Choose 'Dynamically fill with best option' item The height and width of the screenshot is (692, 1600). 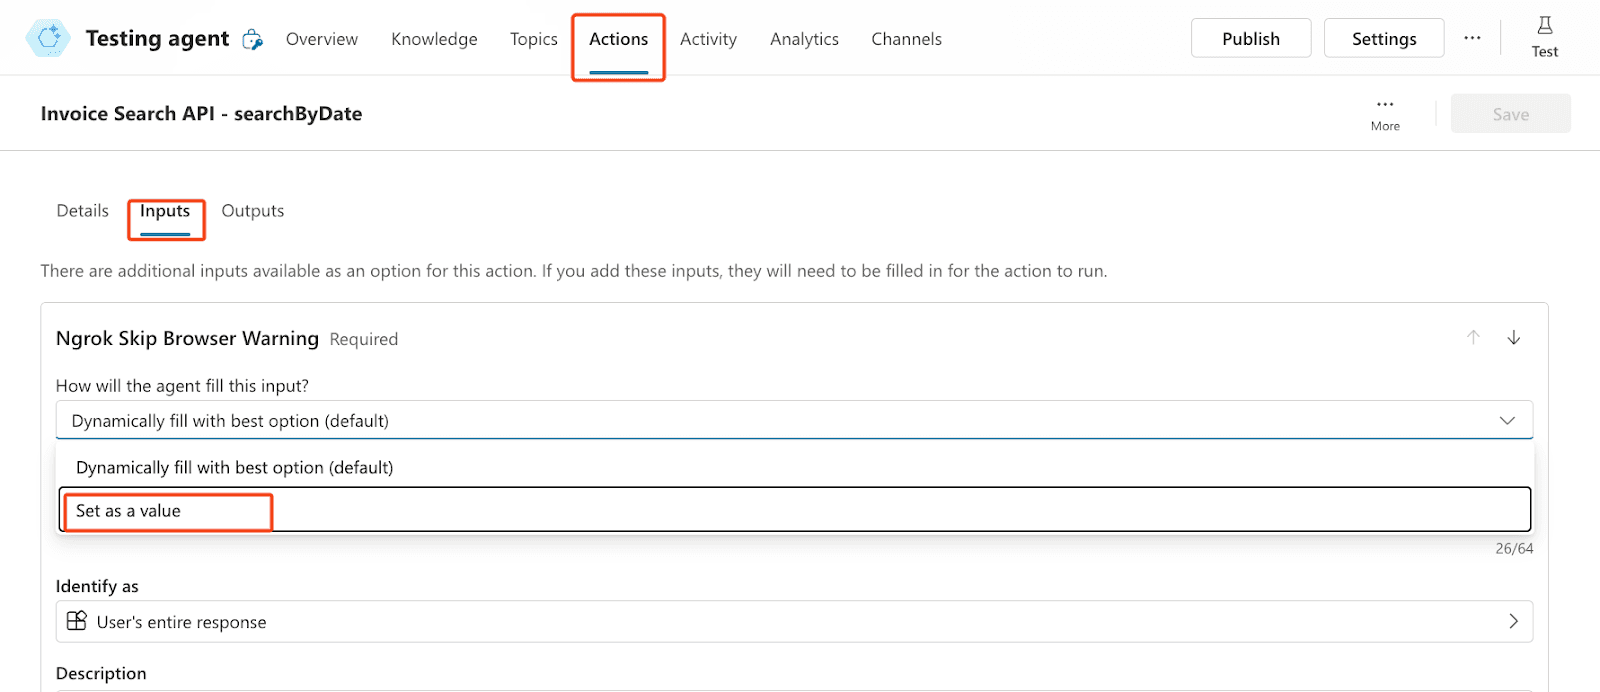235,468
